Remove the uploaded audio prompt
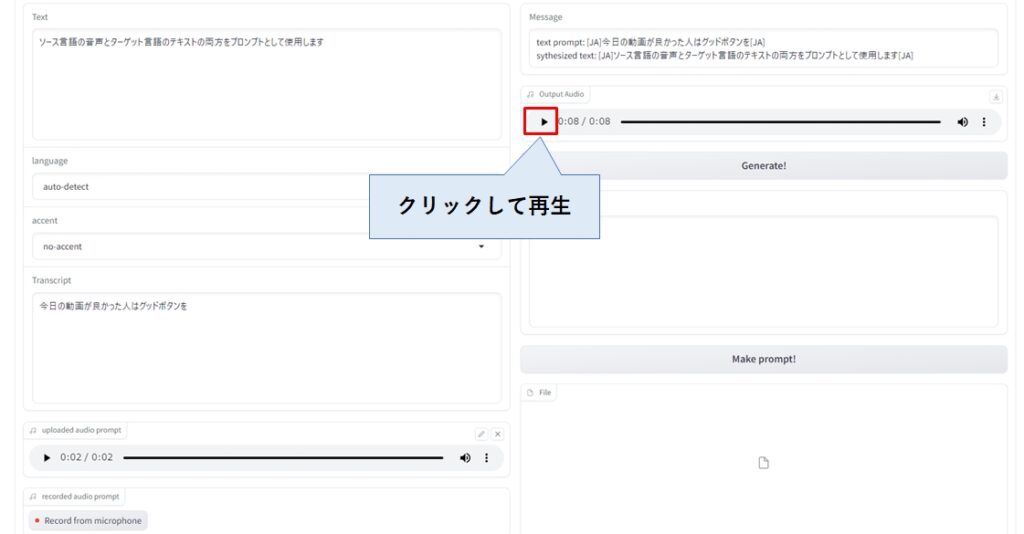The image size is (1024, 534). [498, 434]
